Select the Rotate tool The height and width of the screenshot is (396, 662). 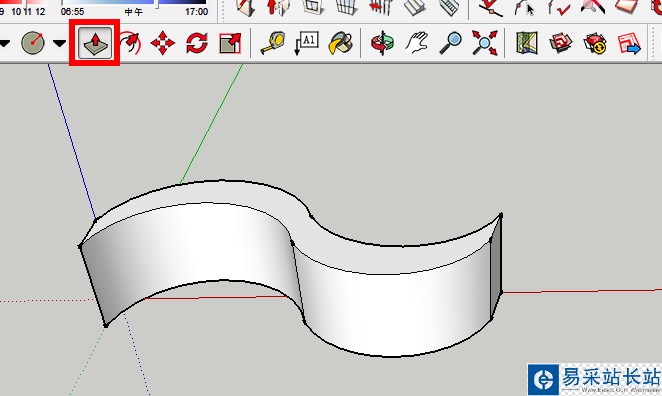tap(197, 43)
